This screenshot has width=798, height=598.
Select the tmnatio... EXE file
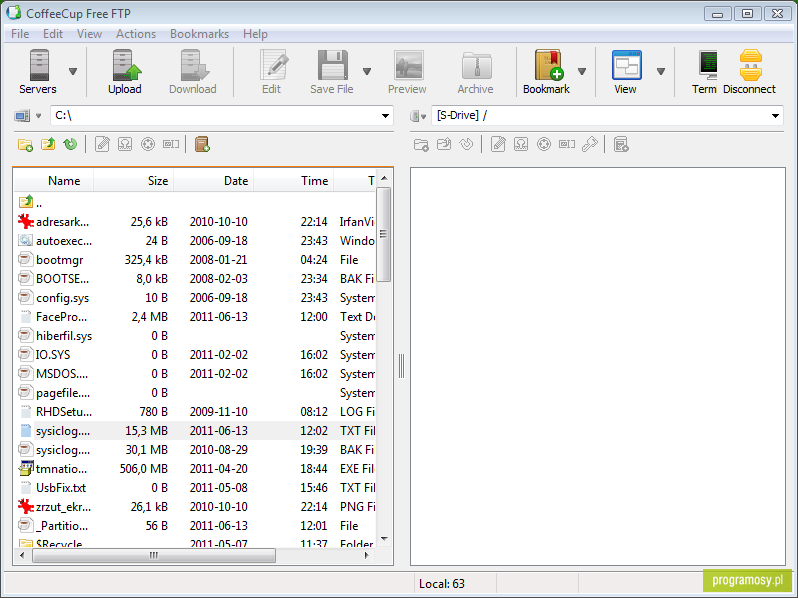(x=195, y=469)
